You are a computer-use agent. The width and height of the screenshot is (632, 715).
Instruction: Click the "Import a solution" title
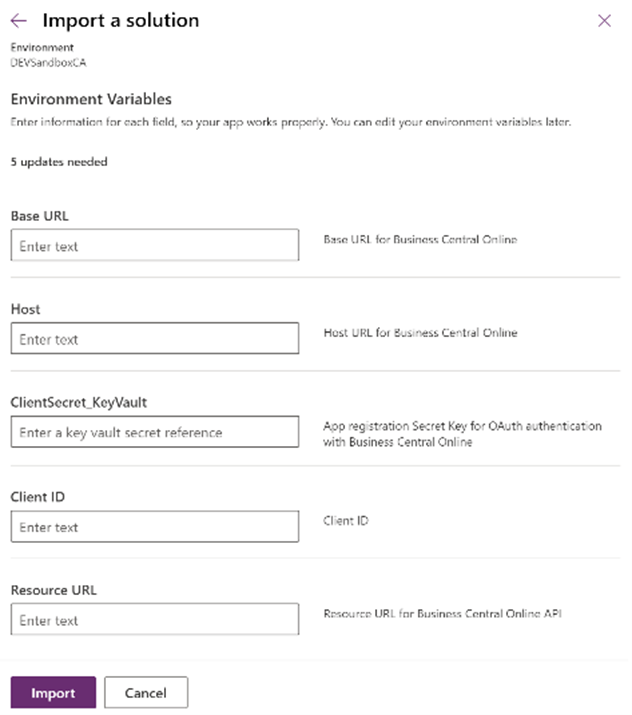(120, 21)
